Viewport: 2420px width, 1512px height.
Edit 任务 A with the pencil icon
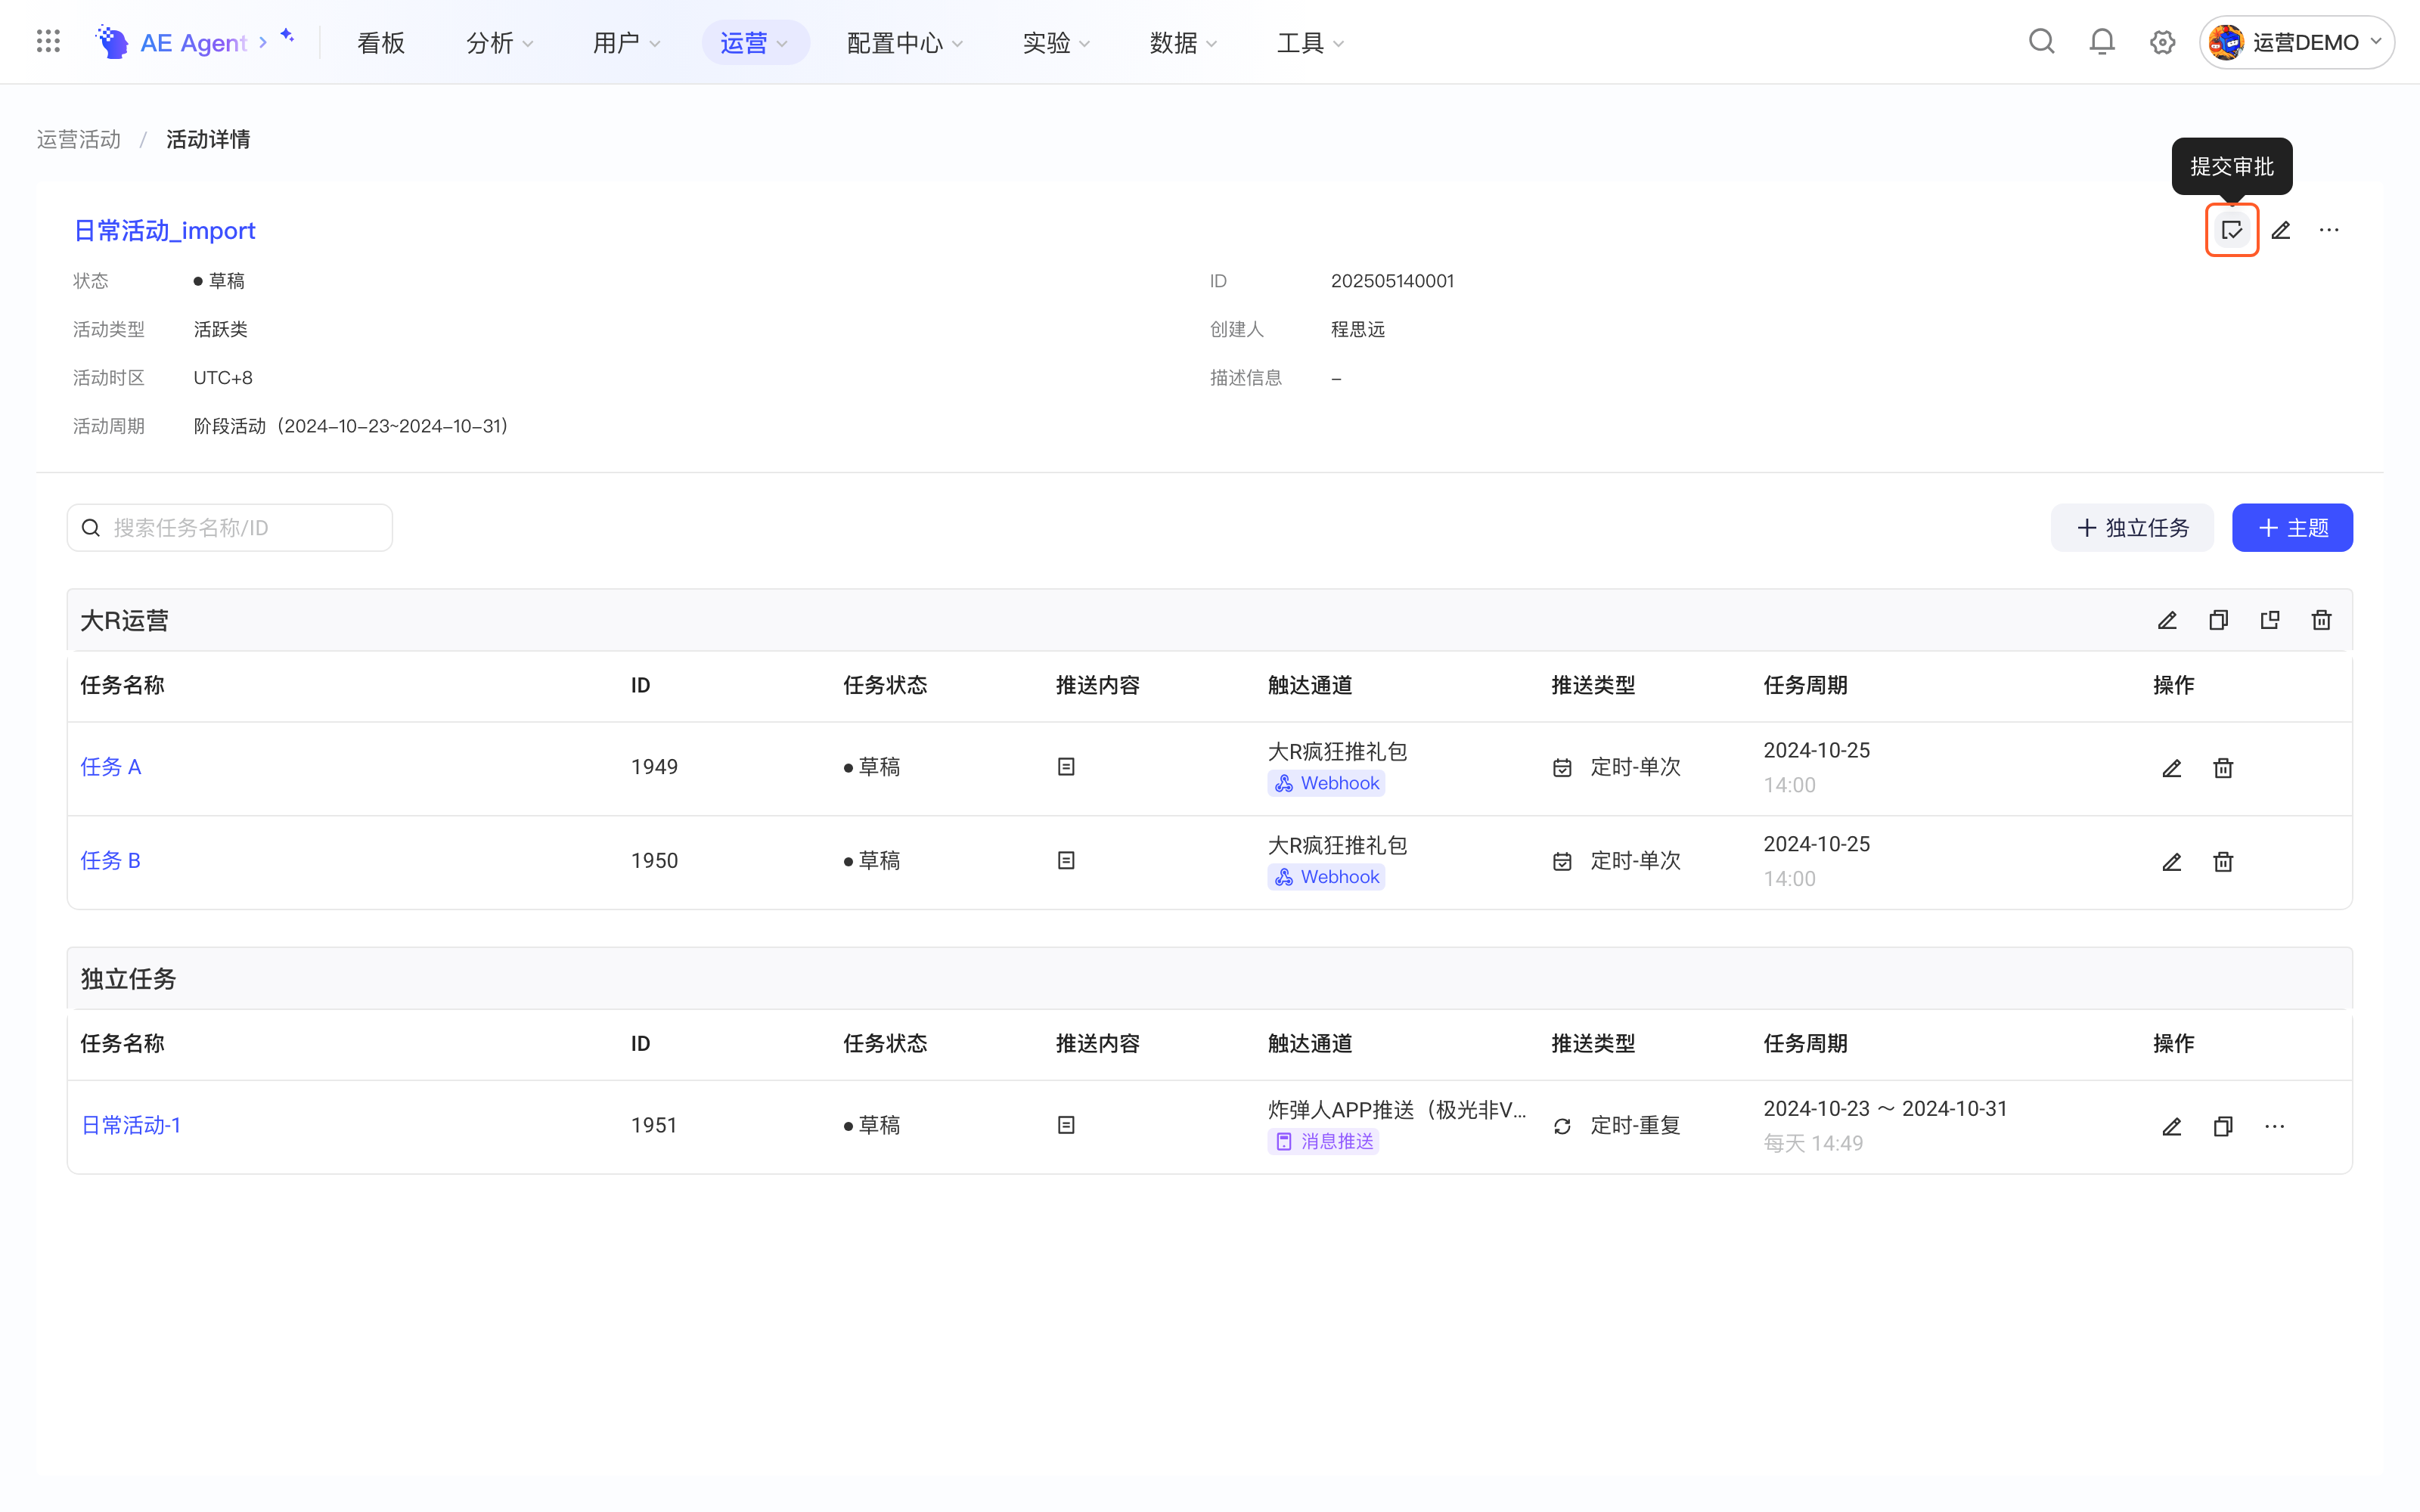[x=2171, y=768]
